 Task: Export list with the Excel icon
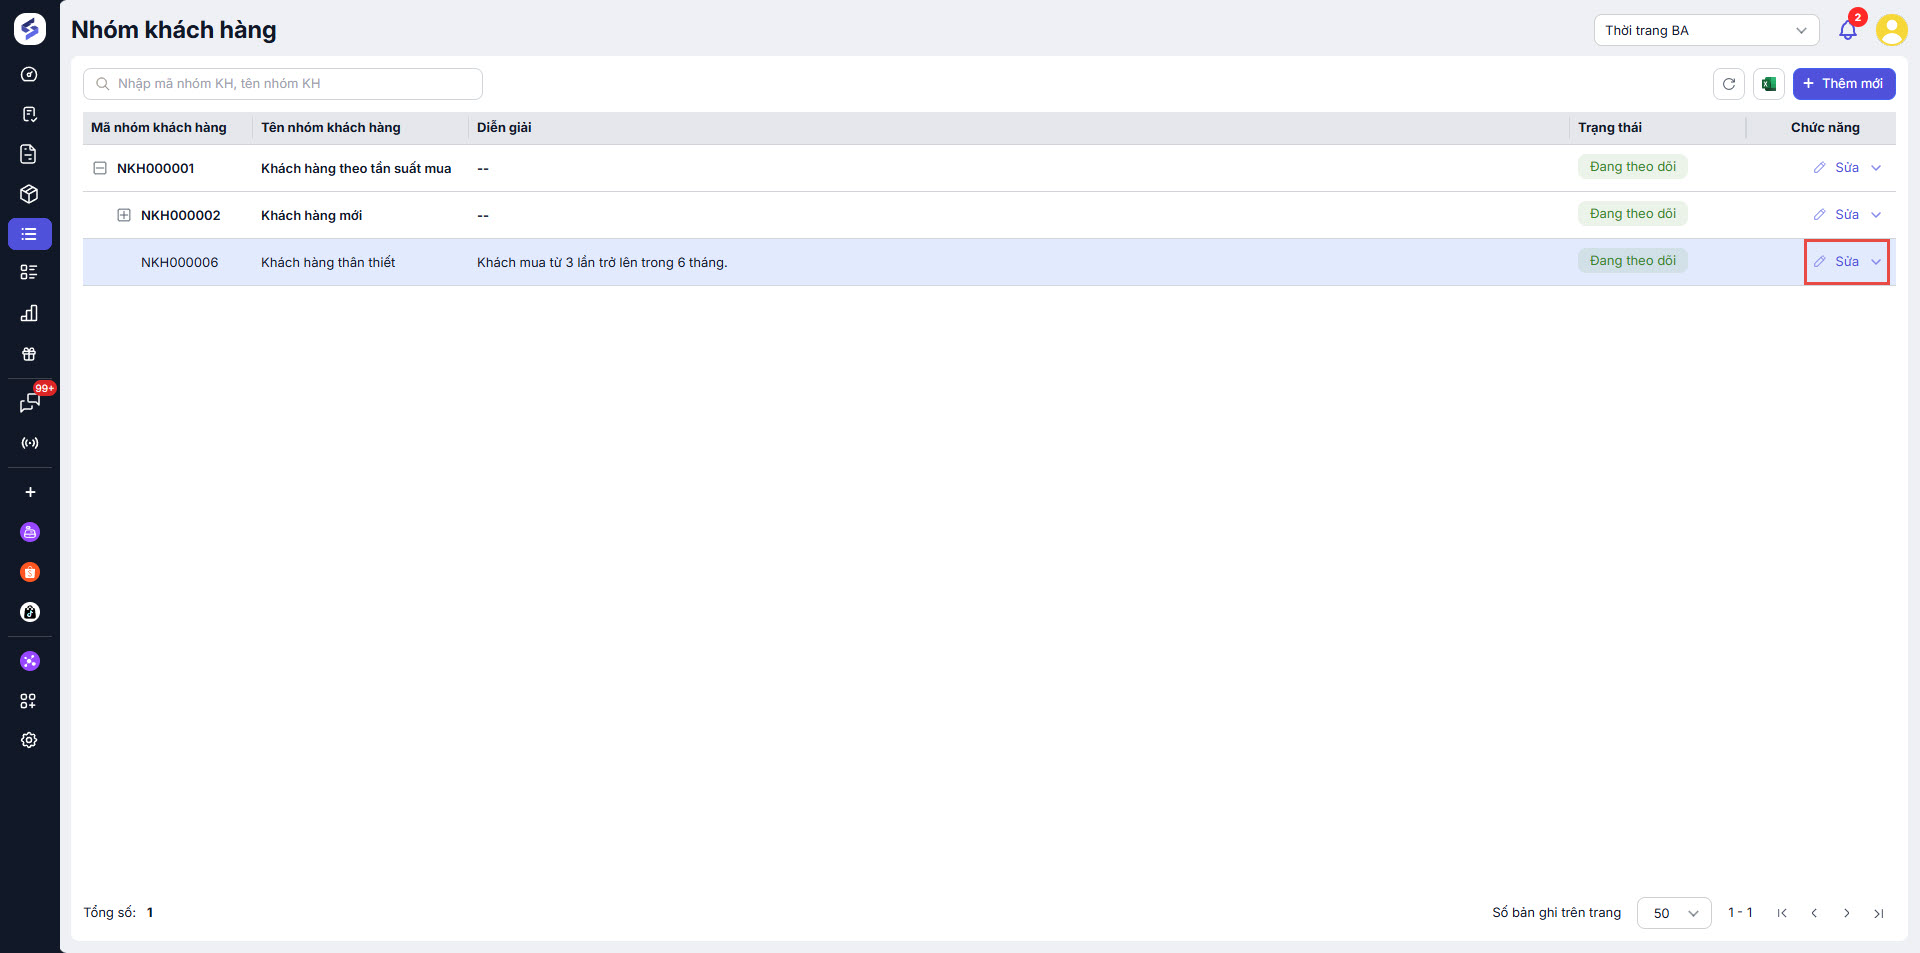(1769, 84)
